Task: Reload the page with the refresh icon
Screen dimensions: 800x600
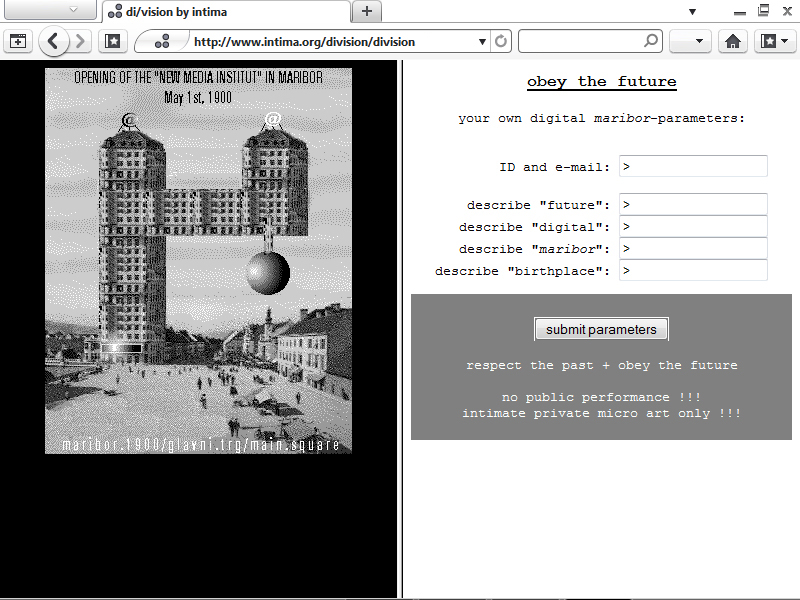Action: click(501, 42)
